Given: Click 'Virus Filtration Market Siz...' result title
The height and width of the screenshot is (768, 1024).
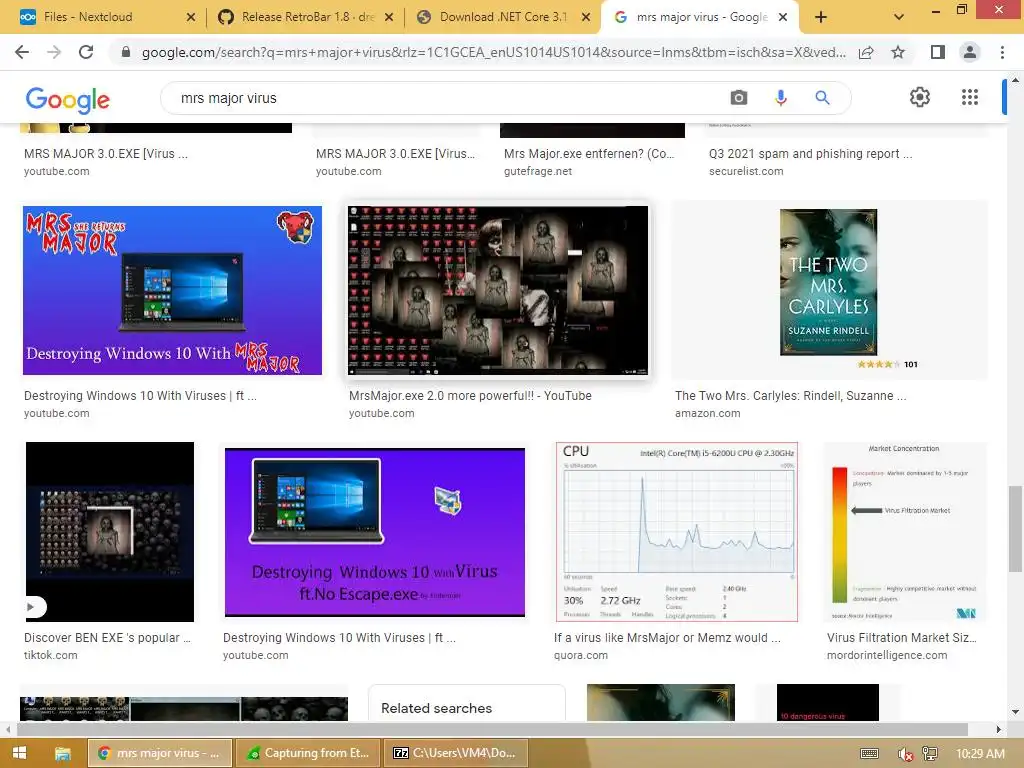Looking at the screenshot, I should pos(902,638).
